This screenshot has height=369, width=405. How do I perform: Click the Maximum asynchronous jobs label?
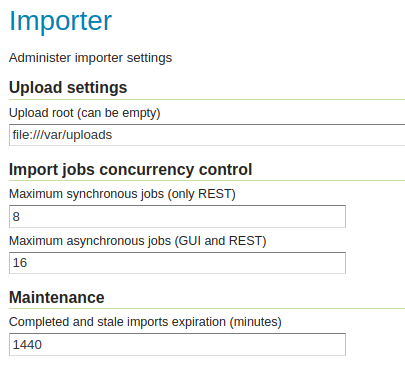pos(138,241)
